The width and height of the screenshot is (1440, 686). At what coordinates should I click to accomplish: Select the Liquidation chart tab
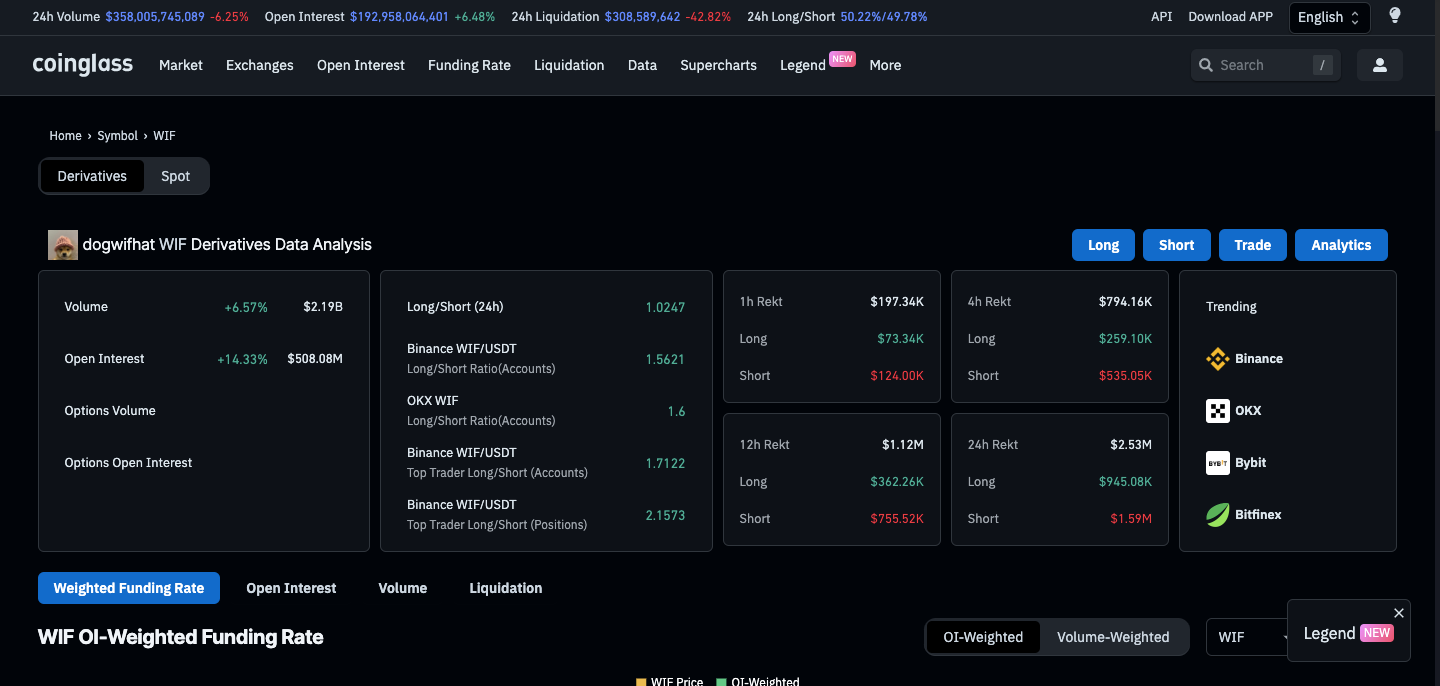[506, 588]
